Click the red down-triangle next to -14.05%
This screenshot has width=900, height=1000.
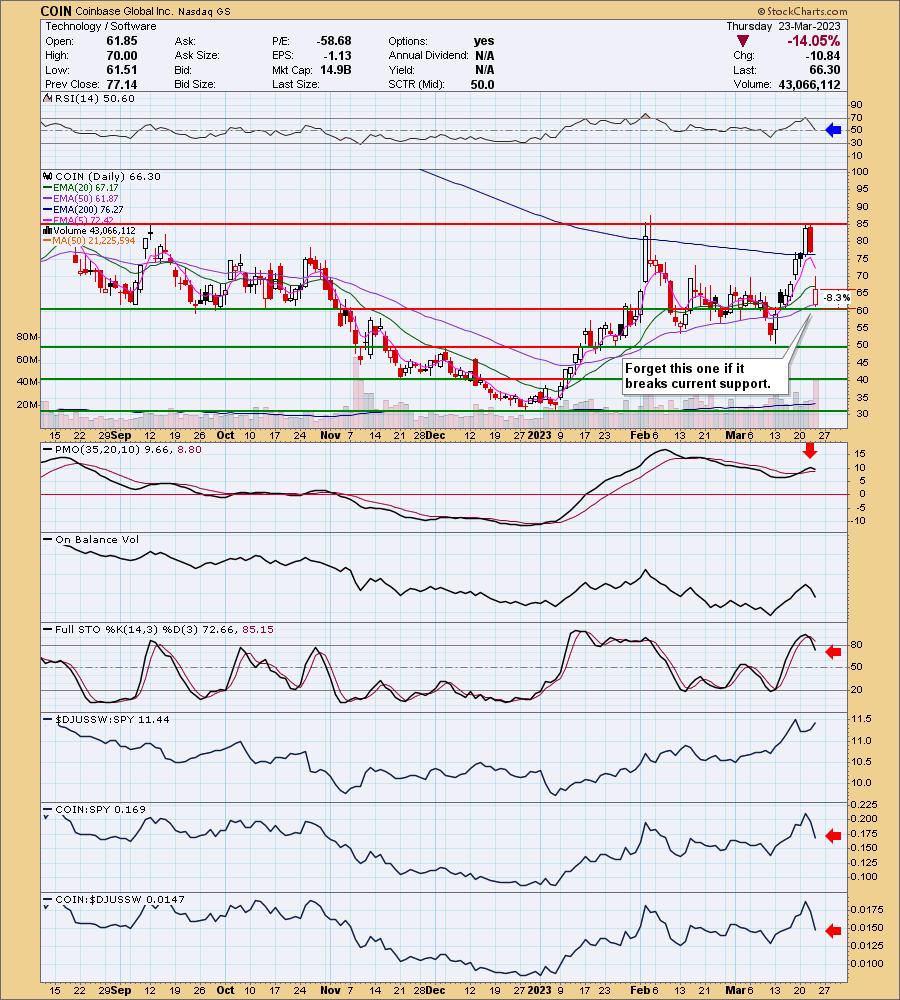(742, 41)
